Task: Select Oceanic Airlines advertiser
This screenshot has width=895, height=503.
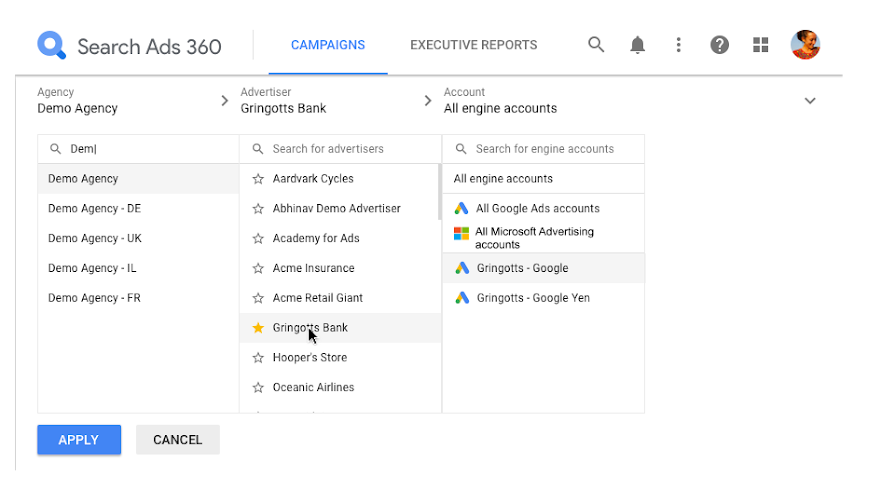Action: pos(313,387)
